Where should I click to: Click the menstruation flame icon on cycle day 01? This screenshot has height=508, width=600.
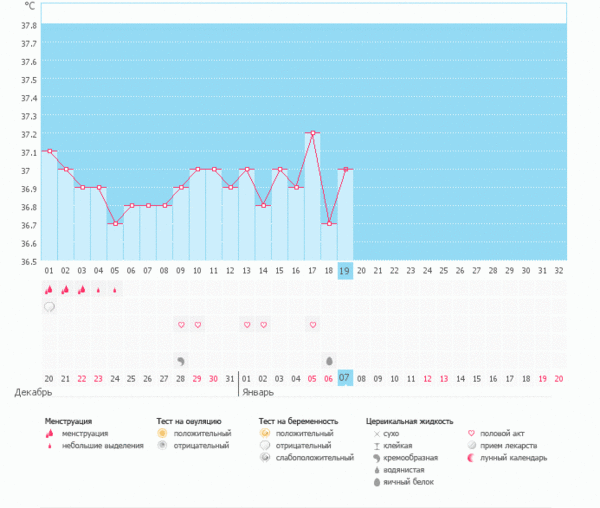[x=48, y=289]
